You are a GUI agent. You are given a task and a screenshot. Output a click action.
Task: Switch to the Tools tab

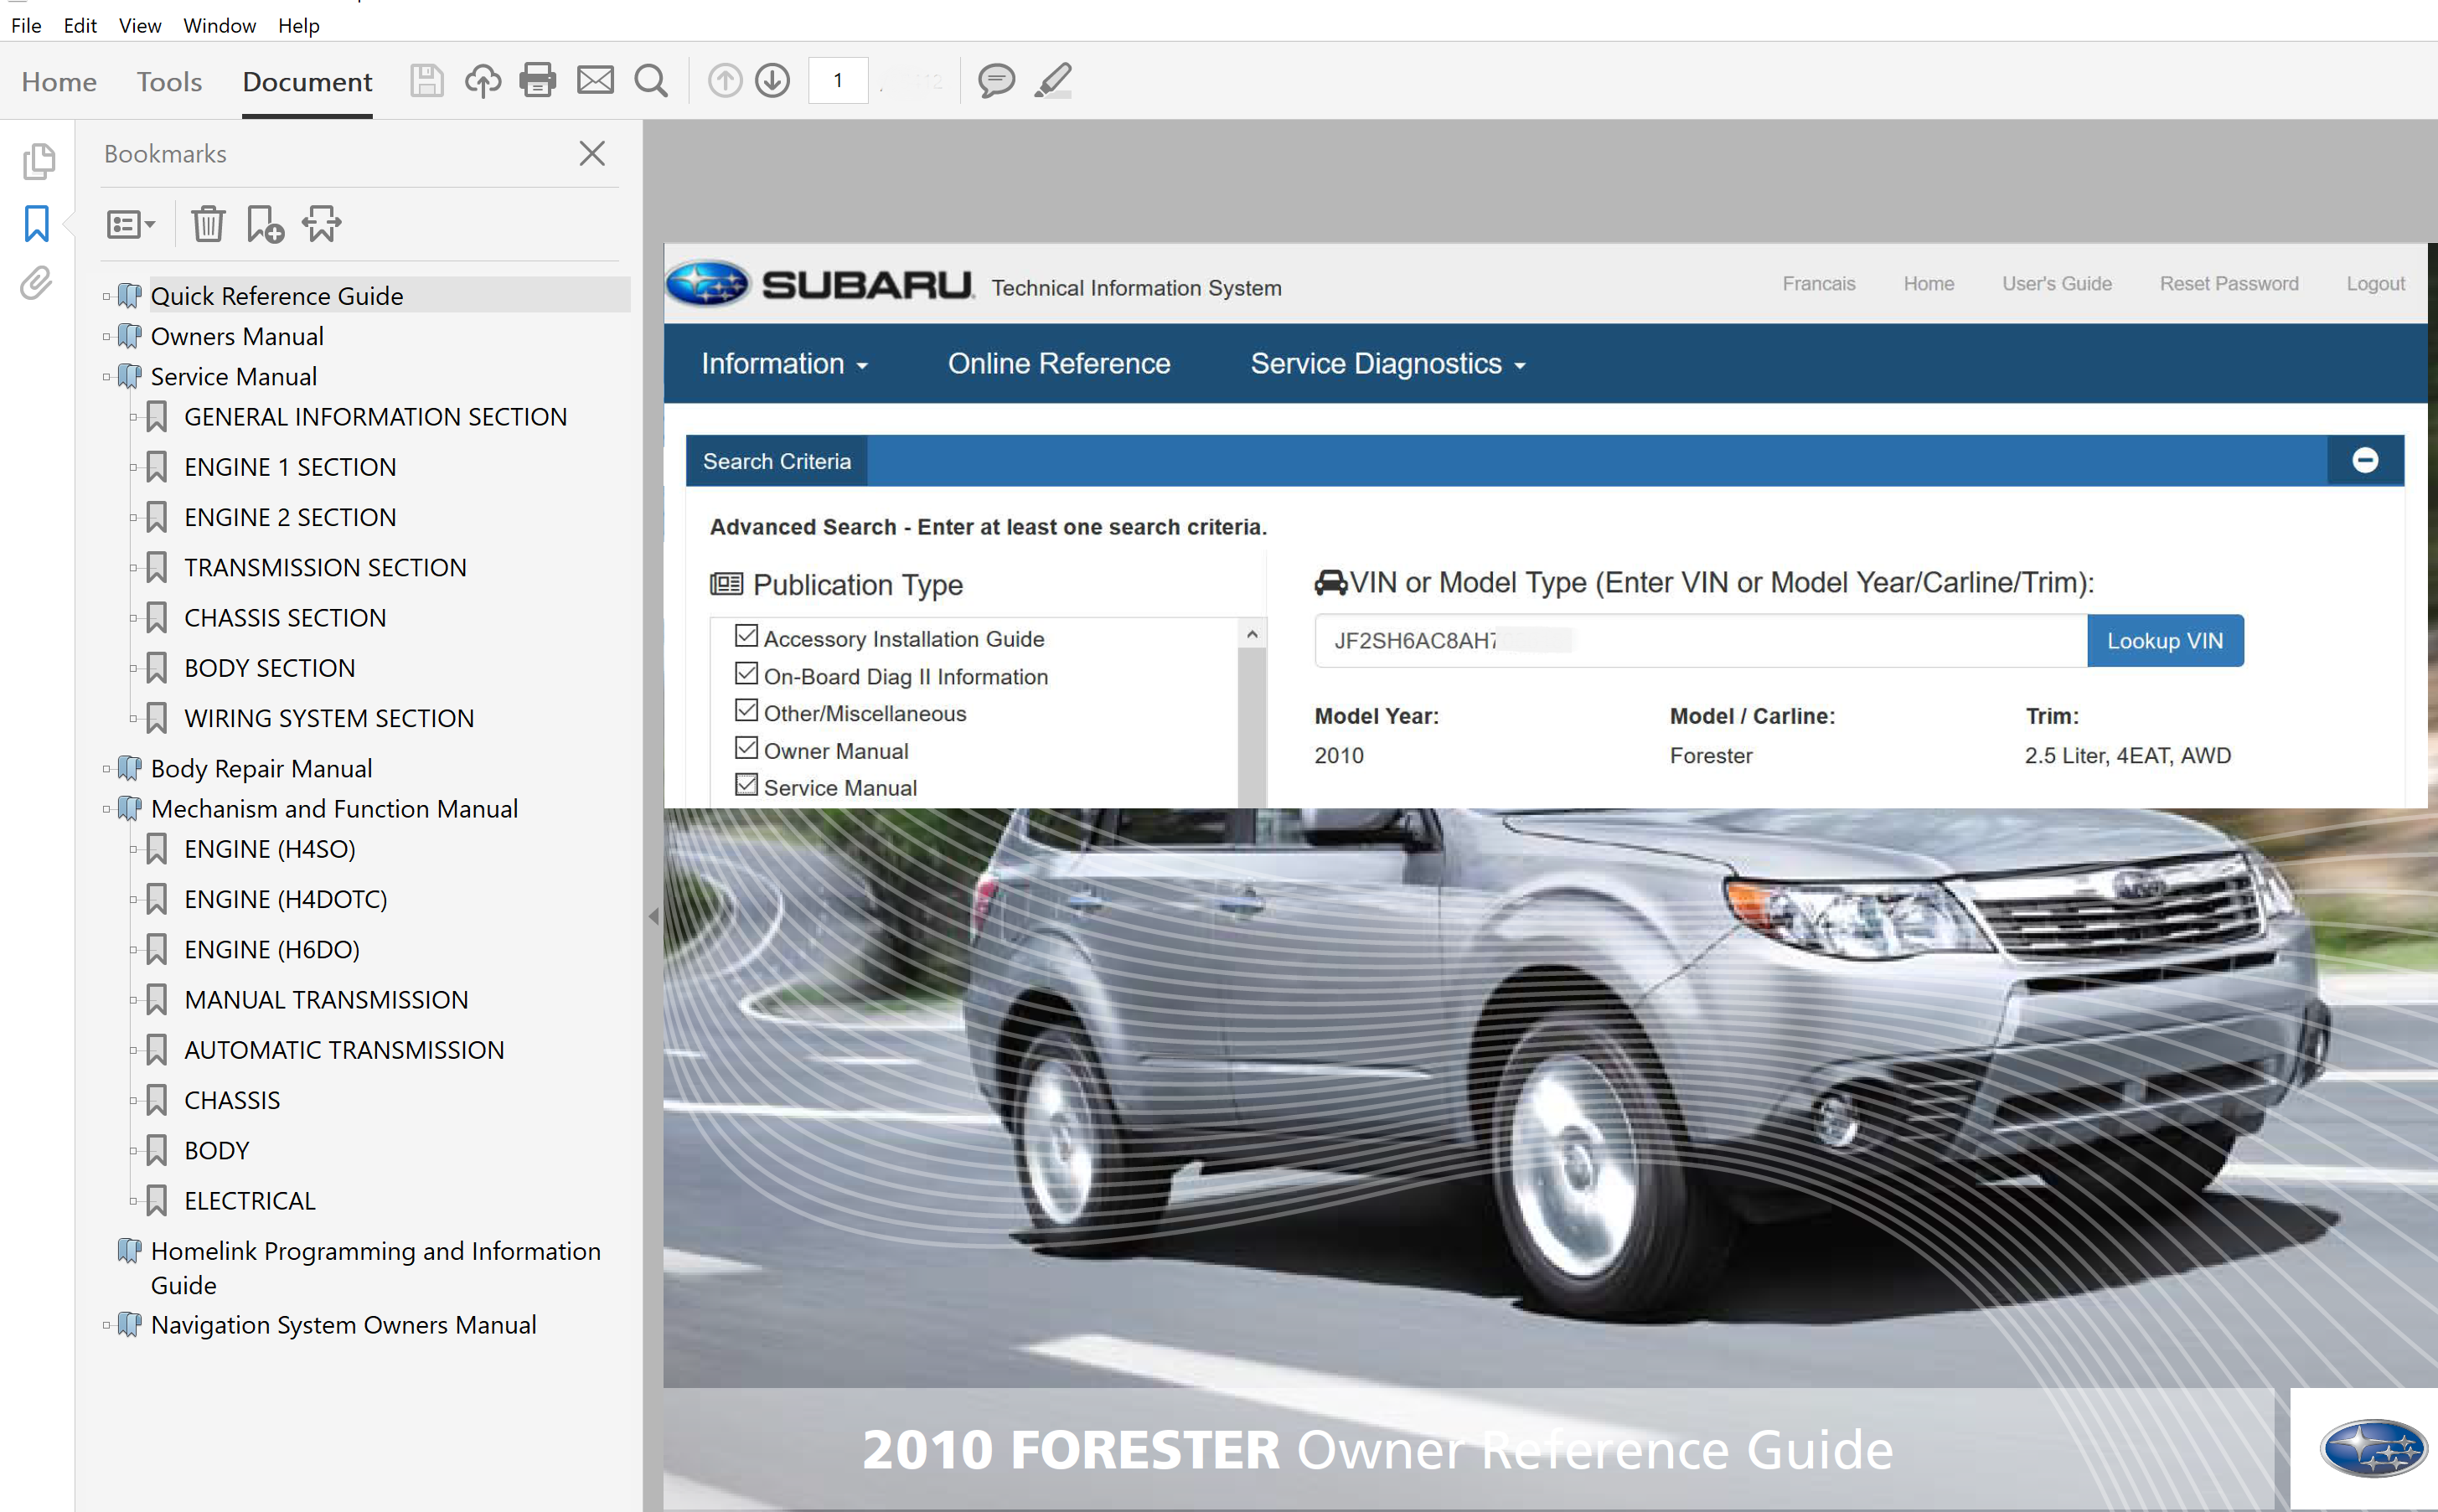(169, 82)
